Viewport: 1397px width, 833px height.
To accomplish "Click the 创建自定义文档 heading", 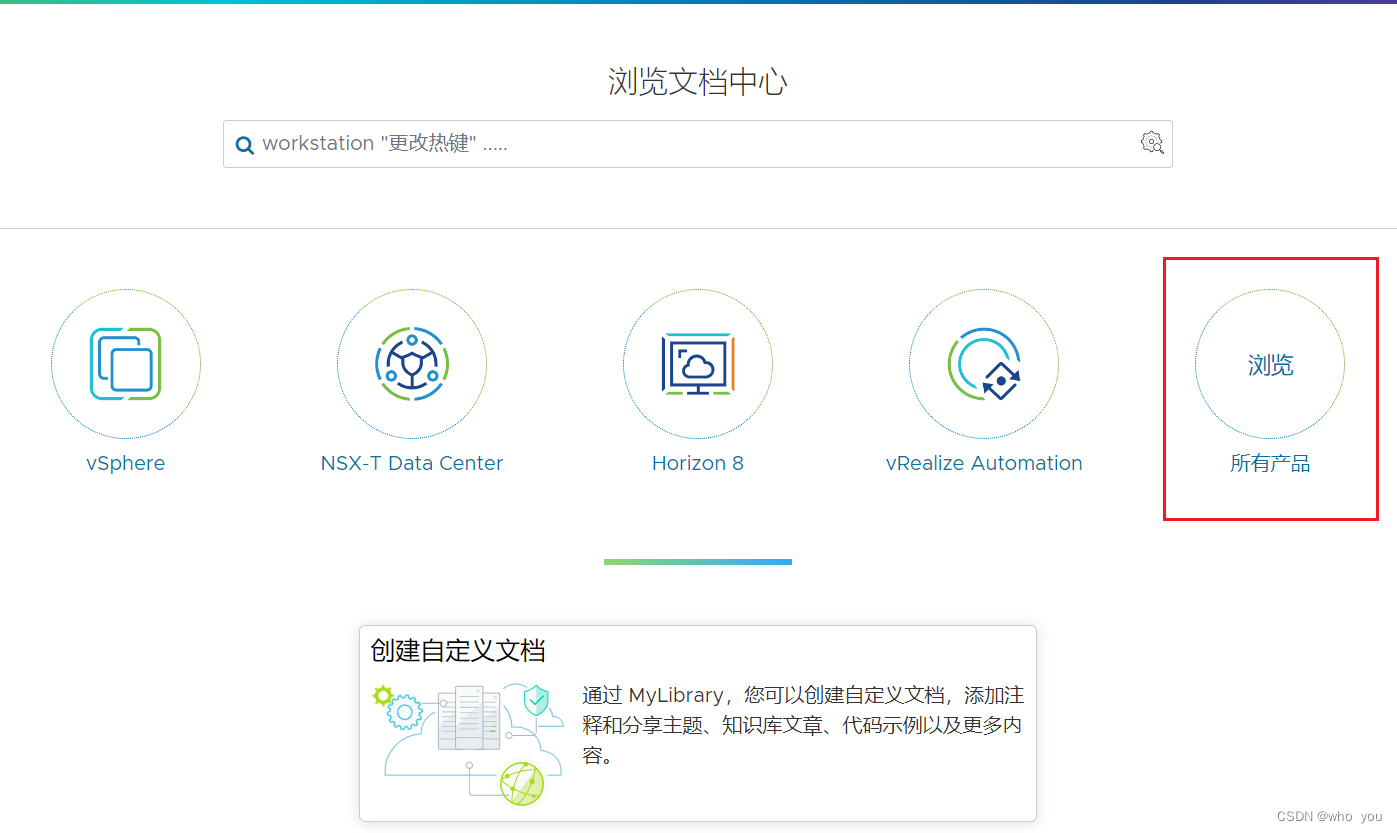I will 458,651.
